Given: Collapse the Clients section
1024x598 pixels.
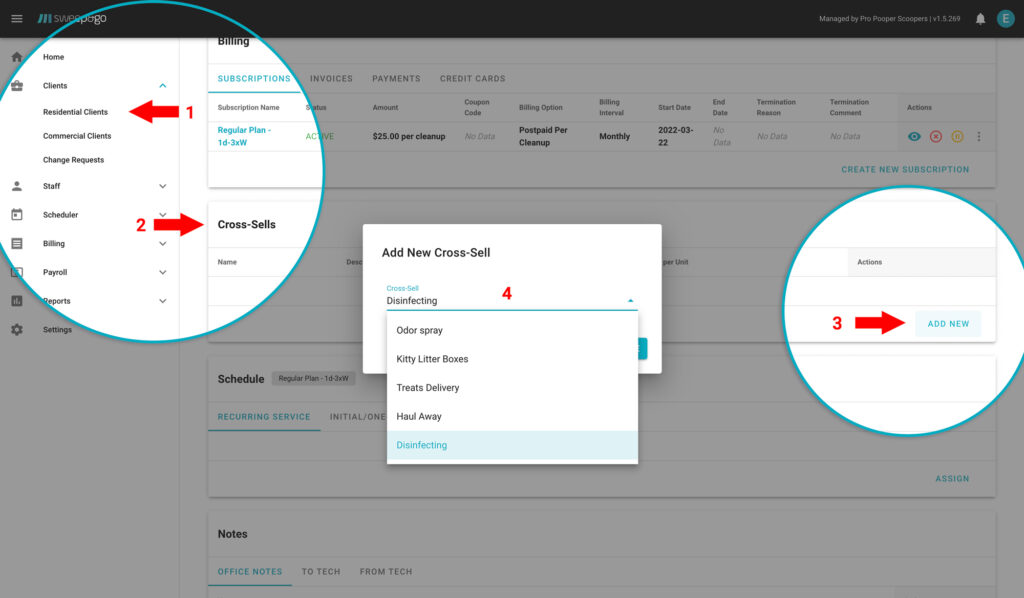Looking at the screenshot, I should pos(162,85).
